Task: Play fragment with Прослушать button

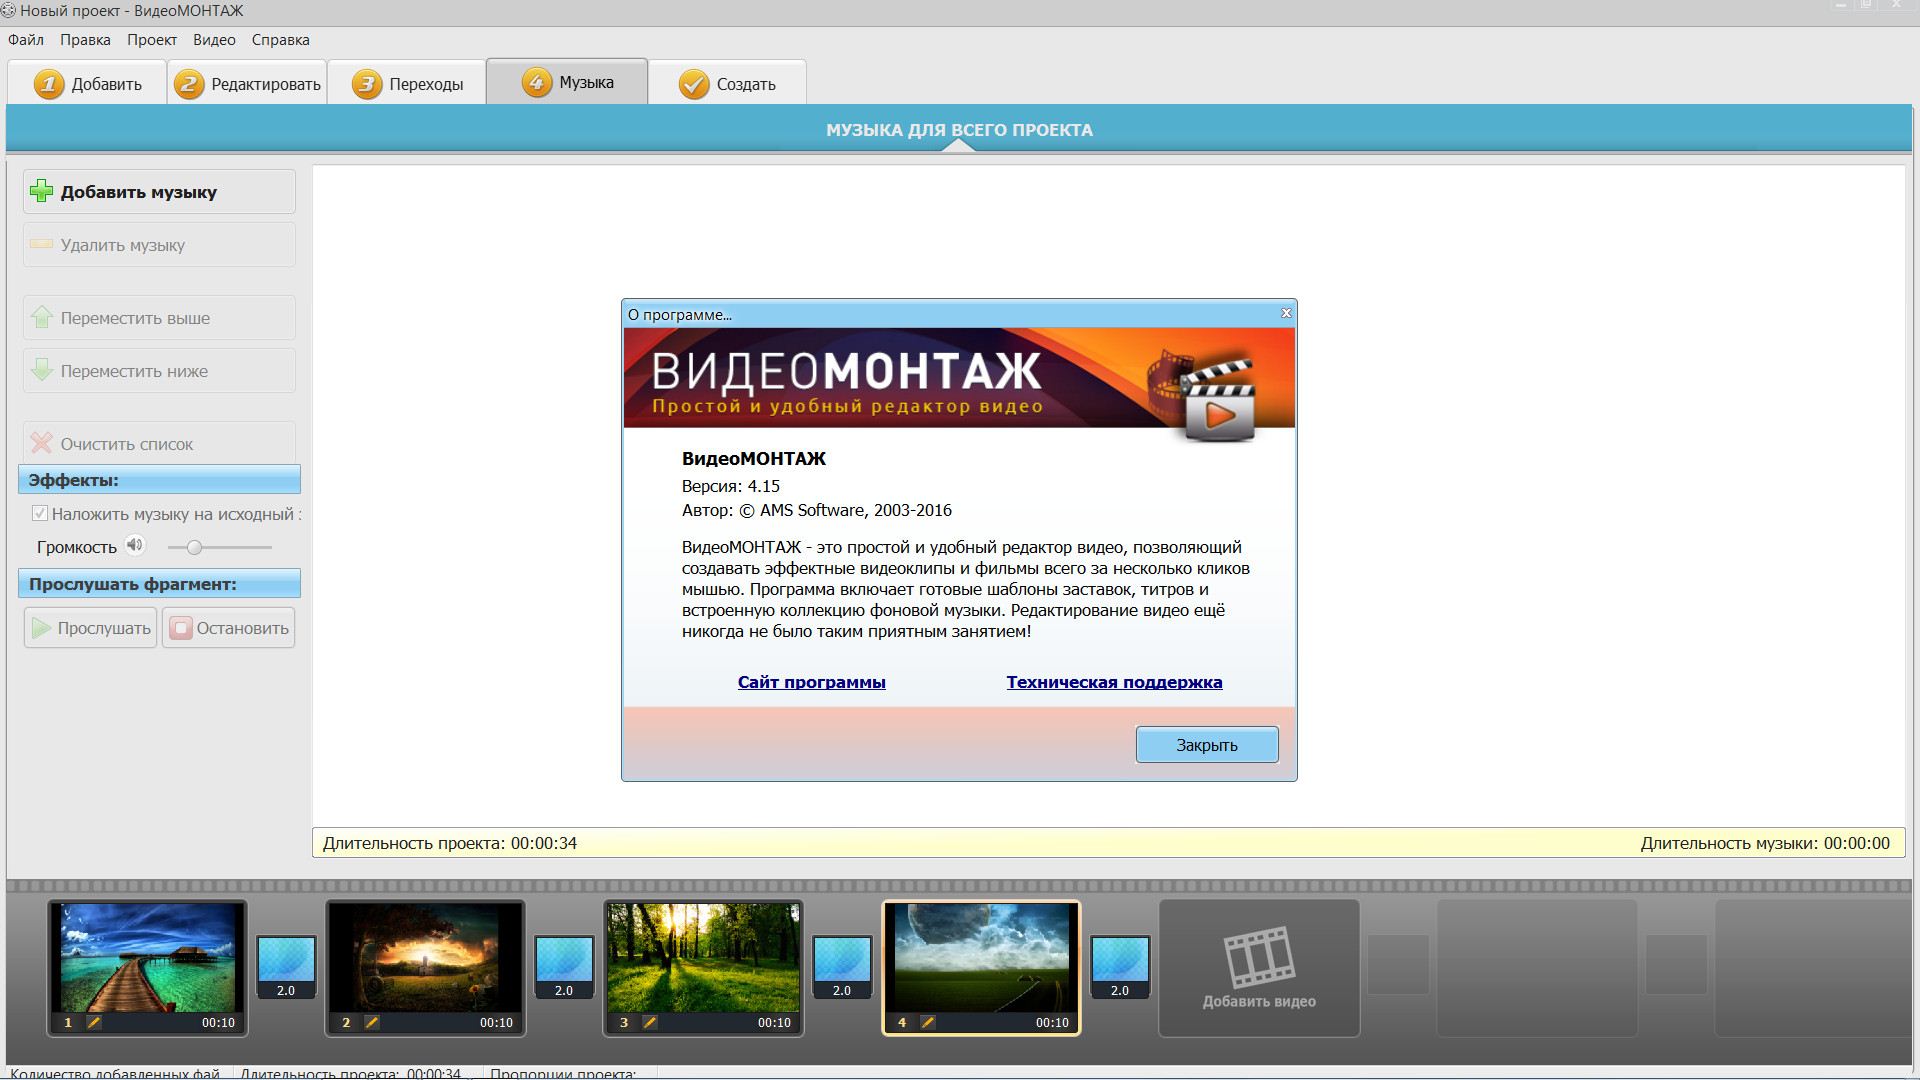Action: [x=91, y=628]
